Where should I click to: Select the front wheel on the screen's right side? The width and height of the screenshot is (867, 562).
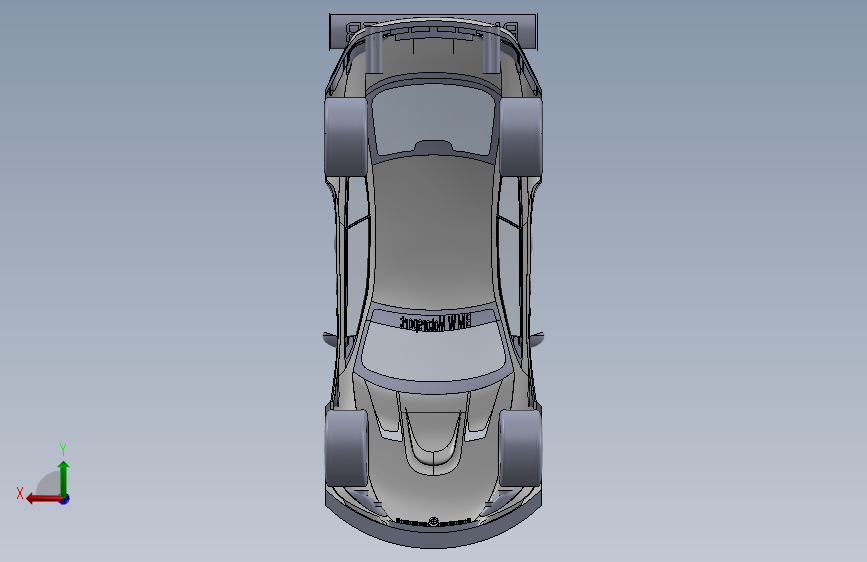pyautogui.click(x=520, y=448)
